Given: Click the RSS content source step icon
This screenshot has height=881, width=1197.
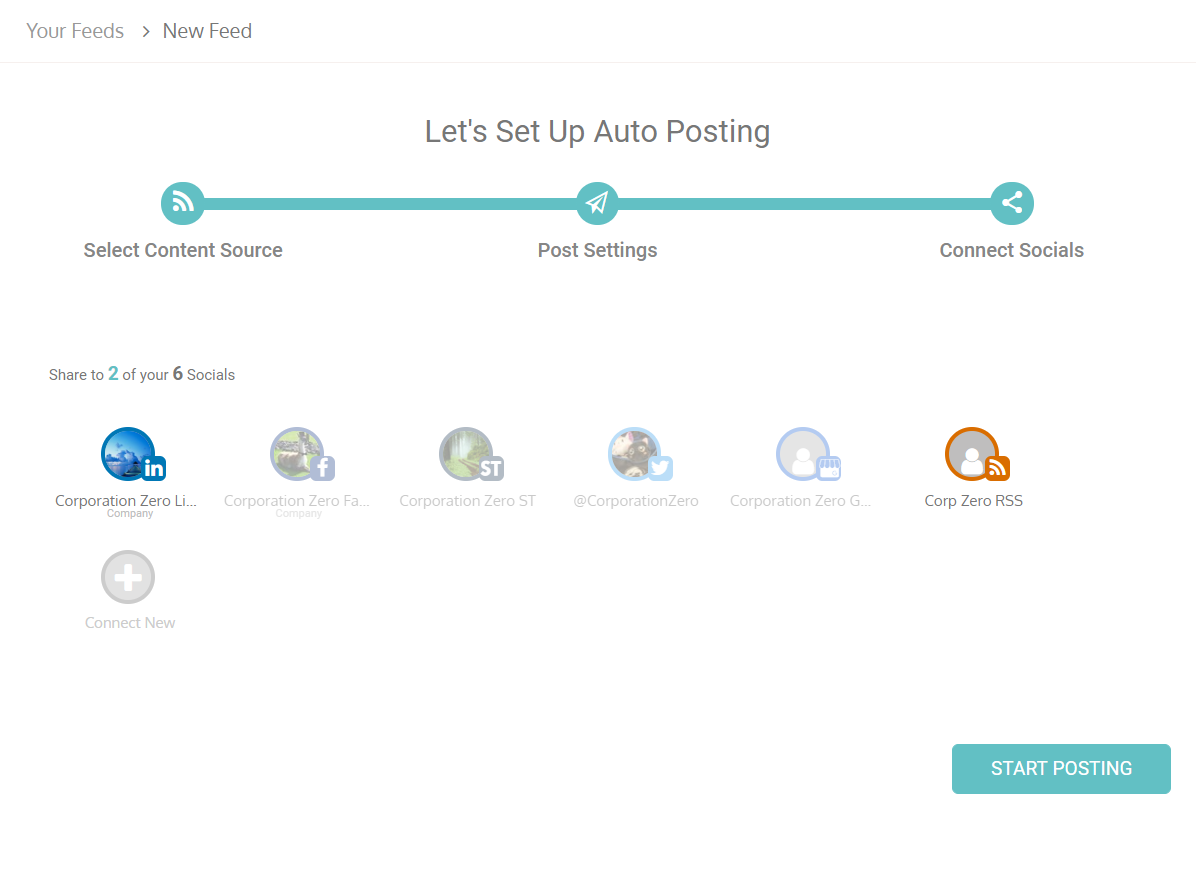Looking at the screenshot, I should click(x=182, y=203).
